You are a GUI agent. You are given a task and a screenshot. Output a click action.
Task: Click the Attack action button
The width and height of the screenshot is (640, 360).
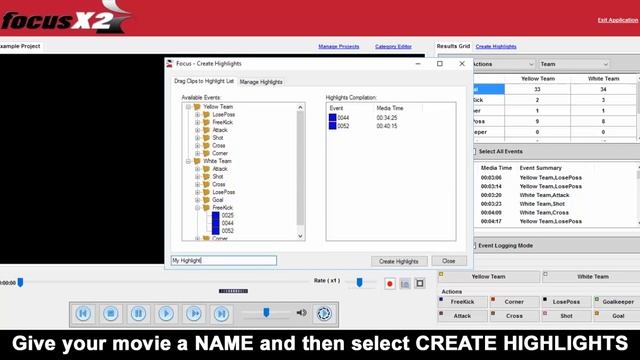[462, 316]
